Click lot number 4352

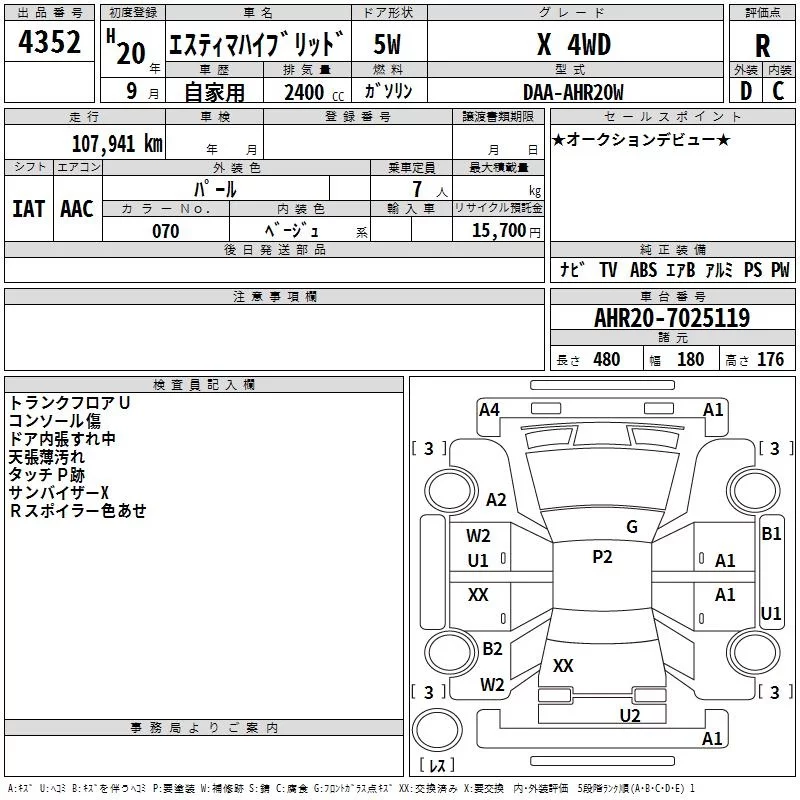[x=49, y=42]
